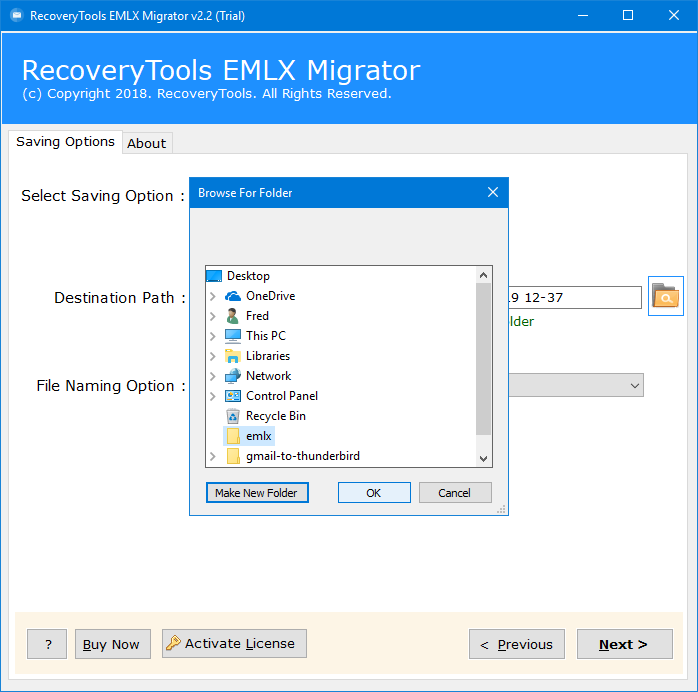Click the dialog resize grip corner
This screenshot has width=698, height=692.
tap(501, 510)
